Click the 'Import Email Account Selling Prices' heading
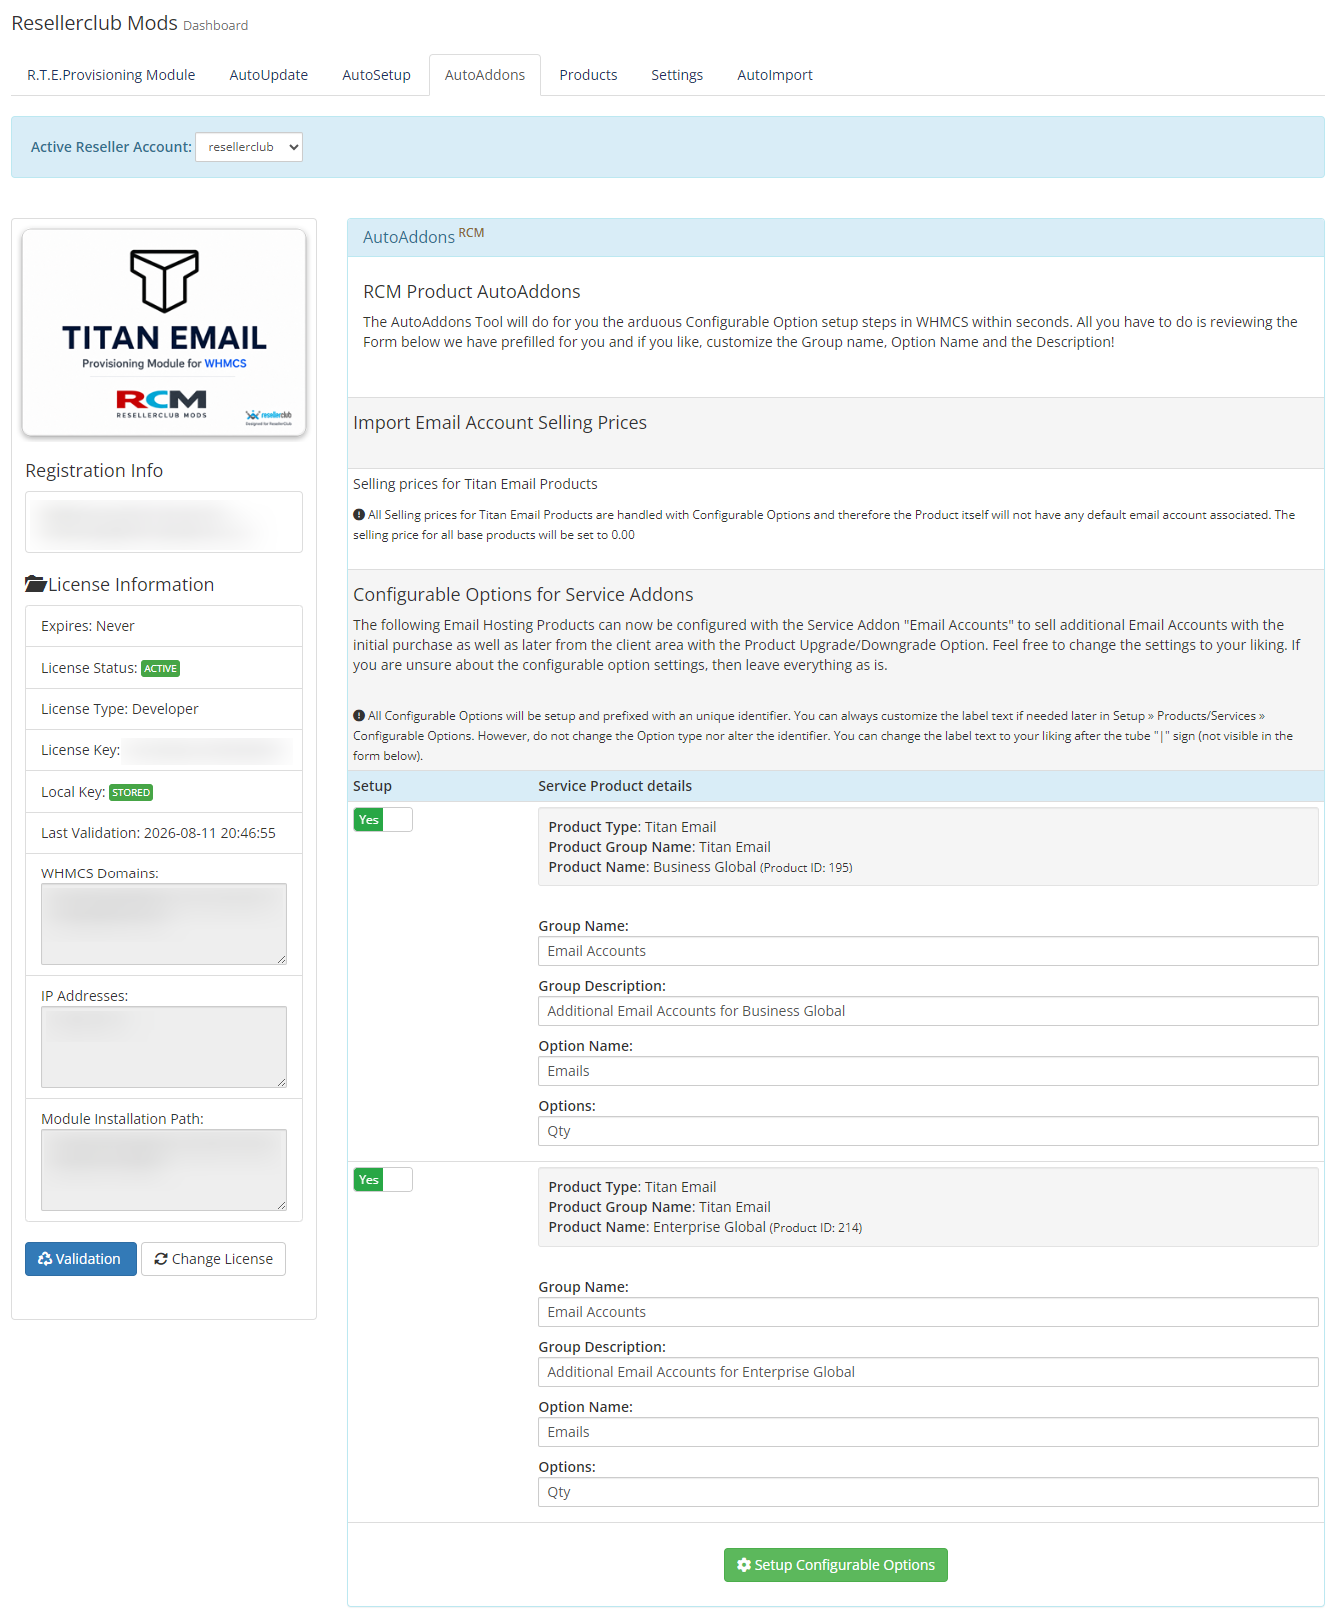Screen dimensions: 1340x1621 [500, 423]
